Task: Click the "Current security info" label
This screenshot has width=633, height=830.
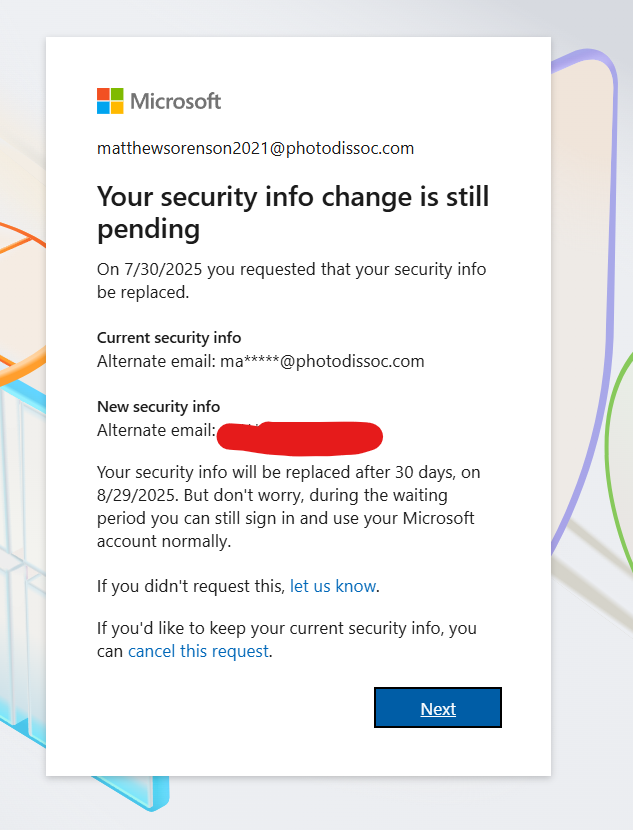Action: [x=169, y=338]
